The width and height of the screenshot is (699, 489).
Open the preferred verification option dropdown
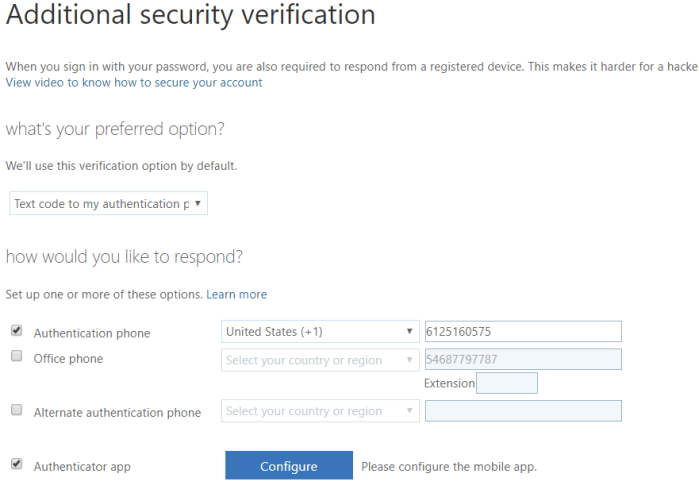pos(108,204)
